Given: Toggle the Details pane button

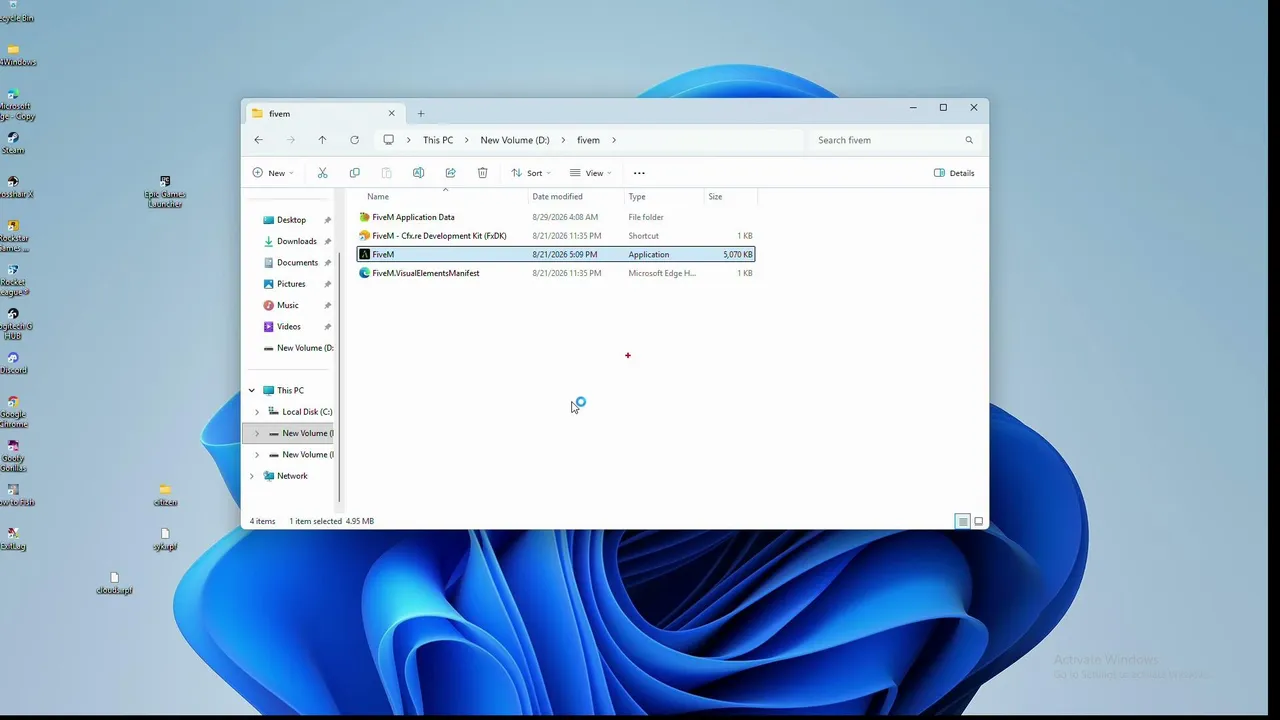Looking at the screenshot, I should (x=954, y=173).
